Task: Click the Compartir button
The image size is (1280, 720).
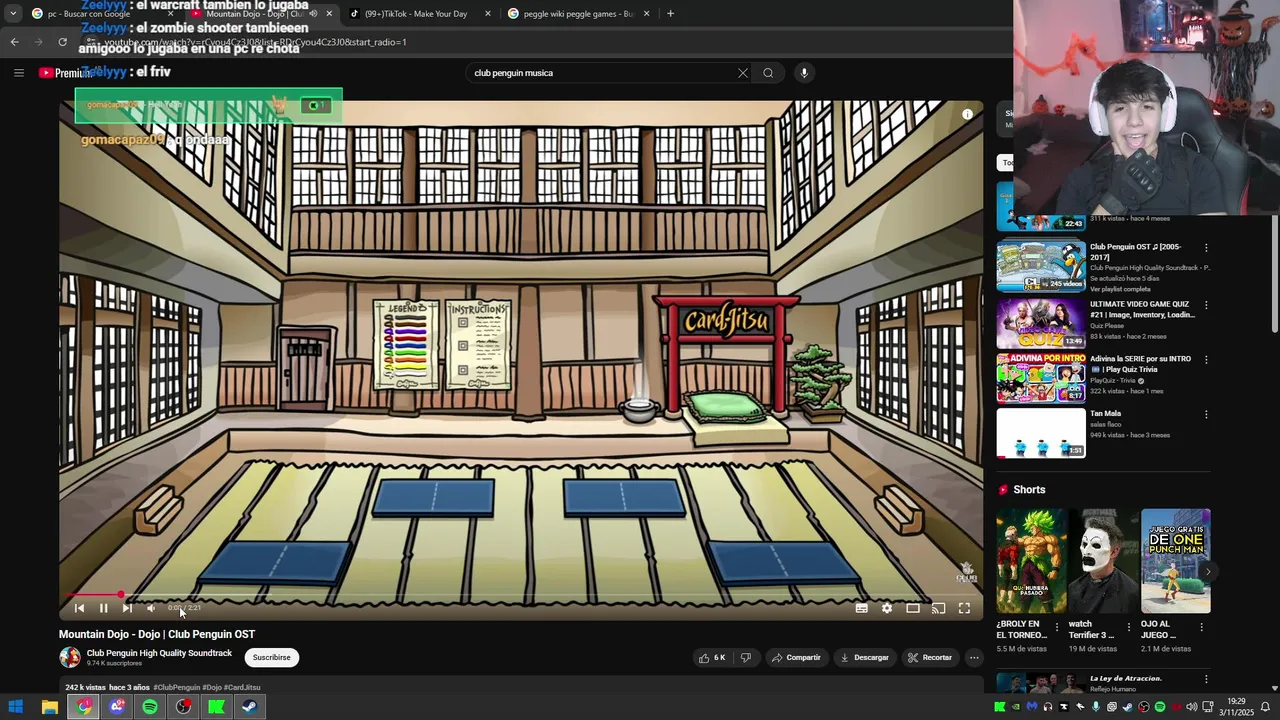Action: pos(796,657)
